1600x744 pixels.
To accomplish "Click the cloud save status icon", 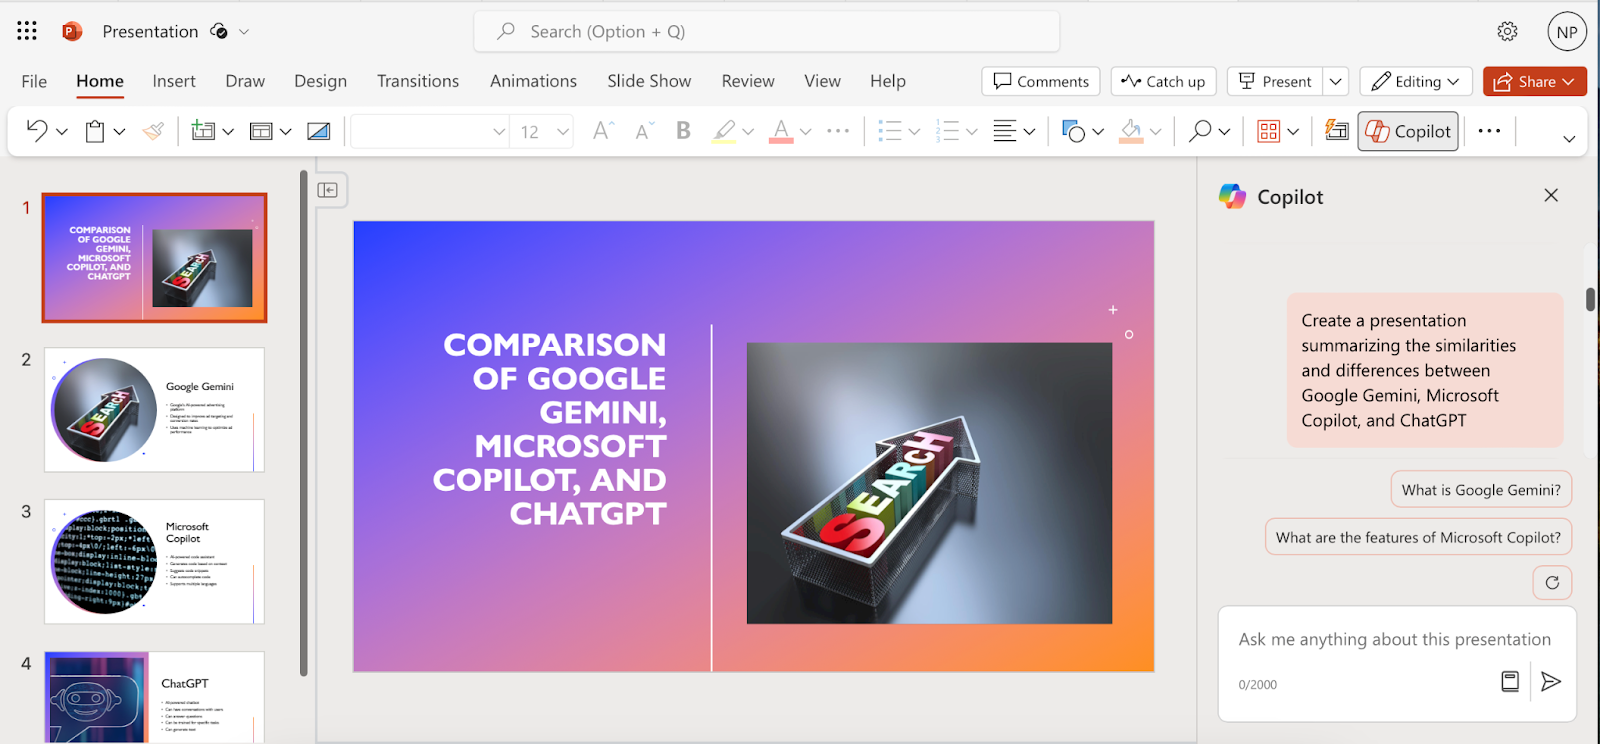I will [219, 31].
